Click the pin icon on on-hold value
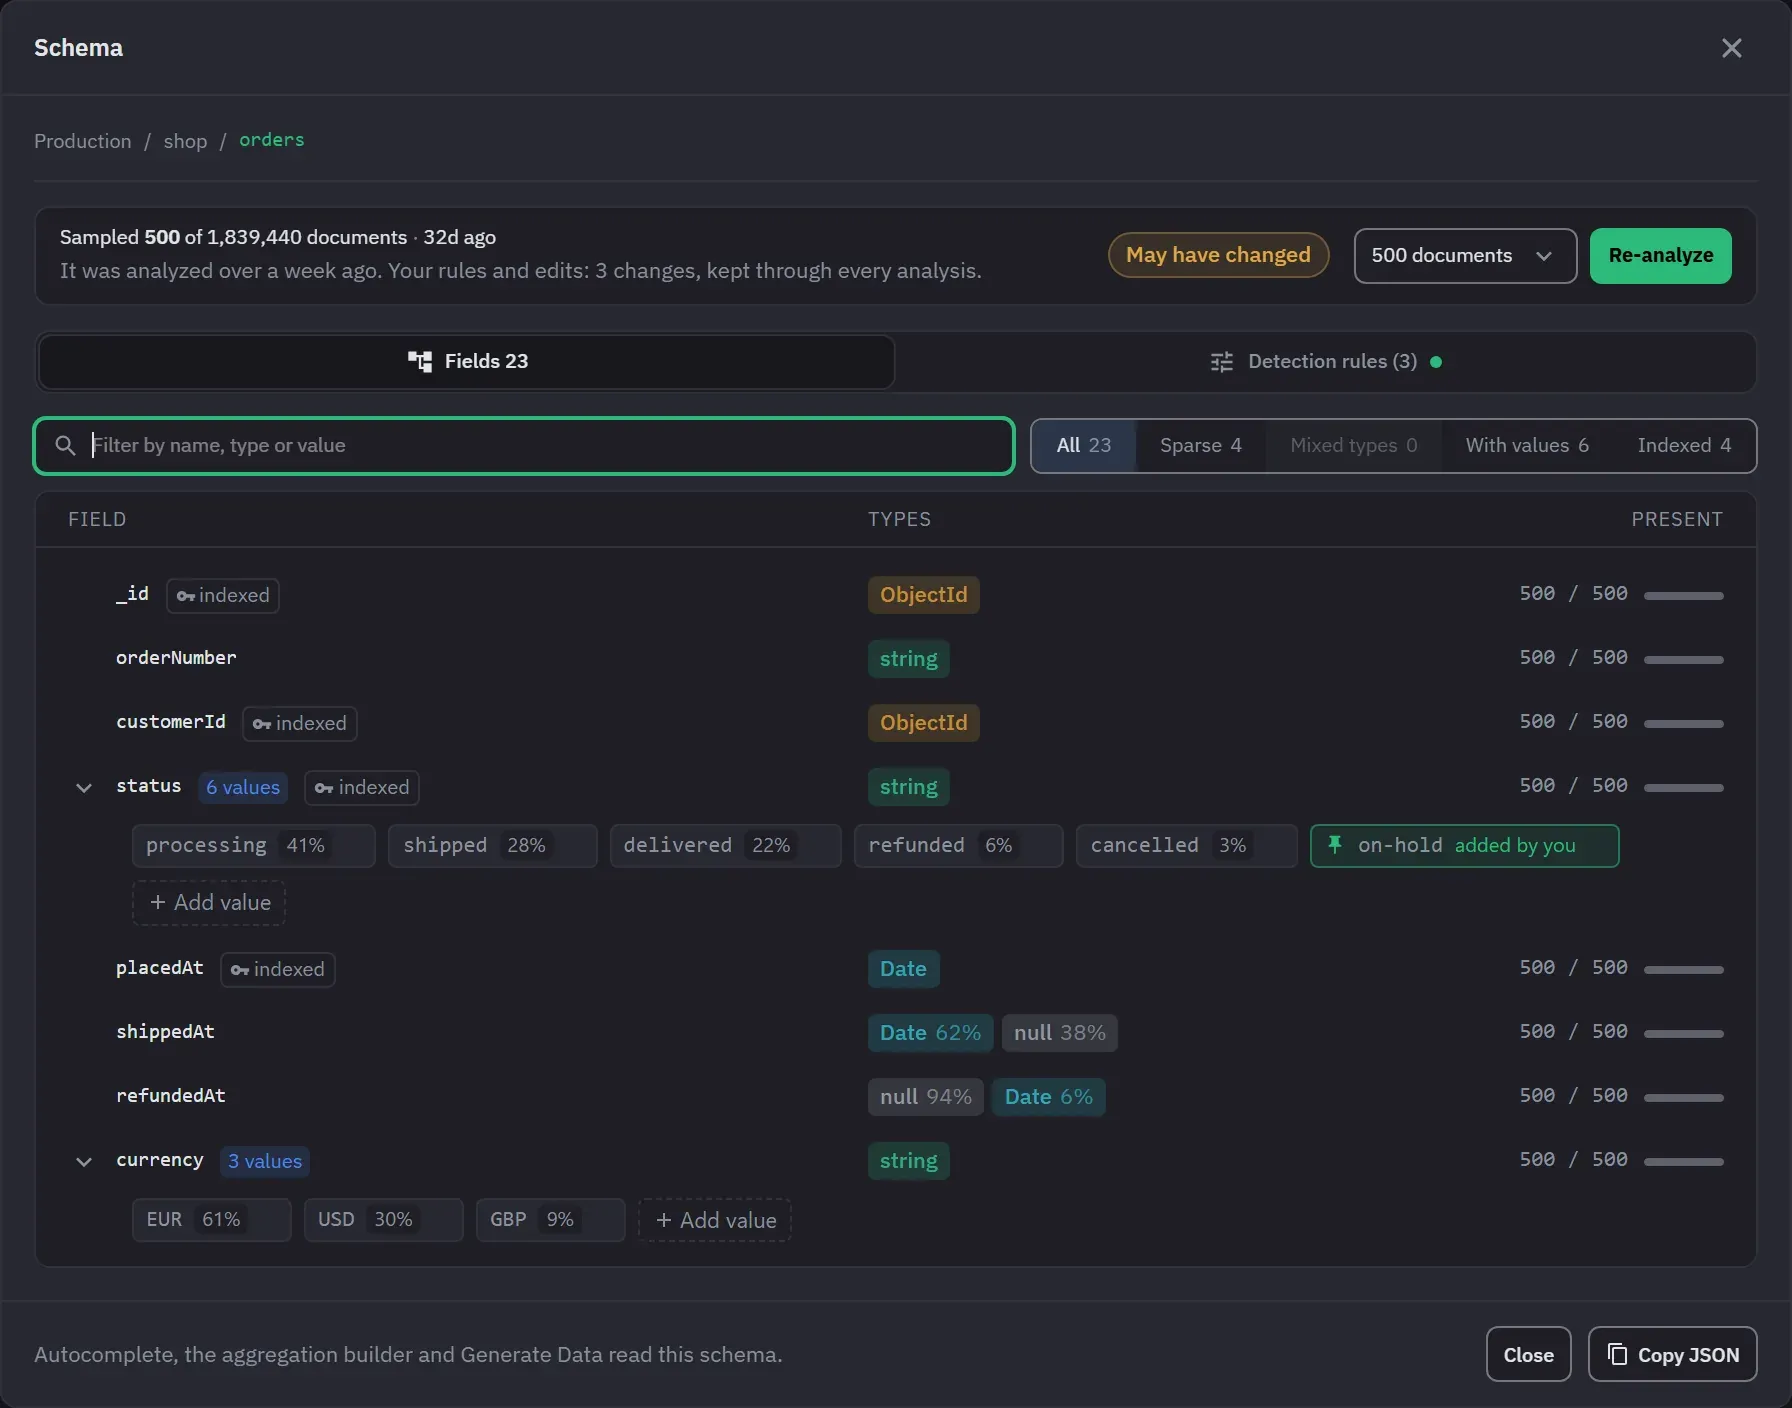 (1334, 845)
